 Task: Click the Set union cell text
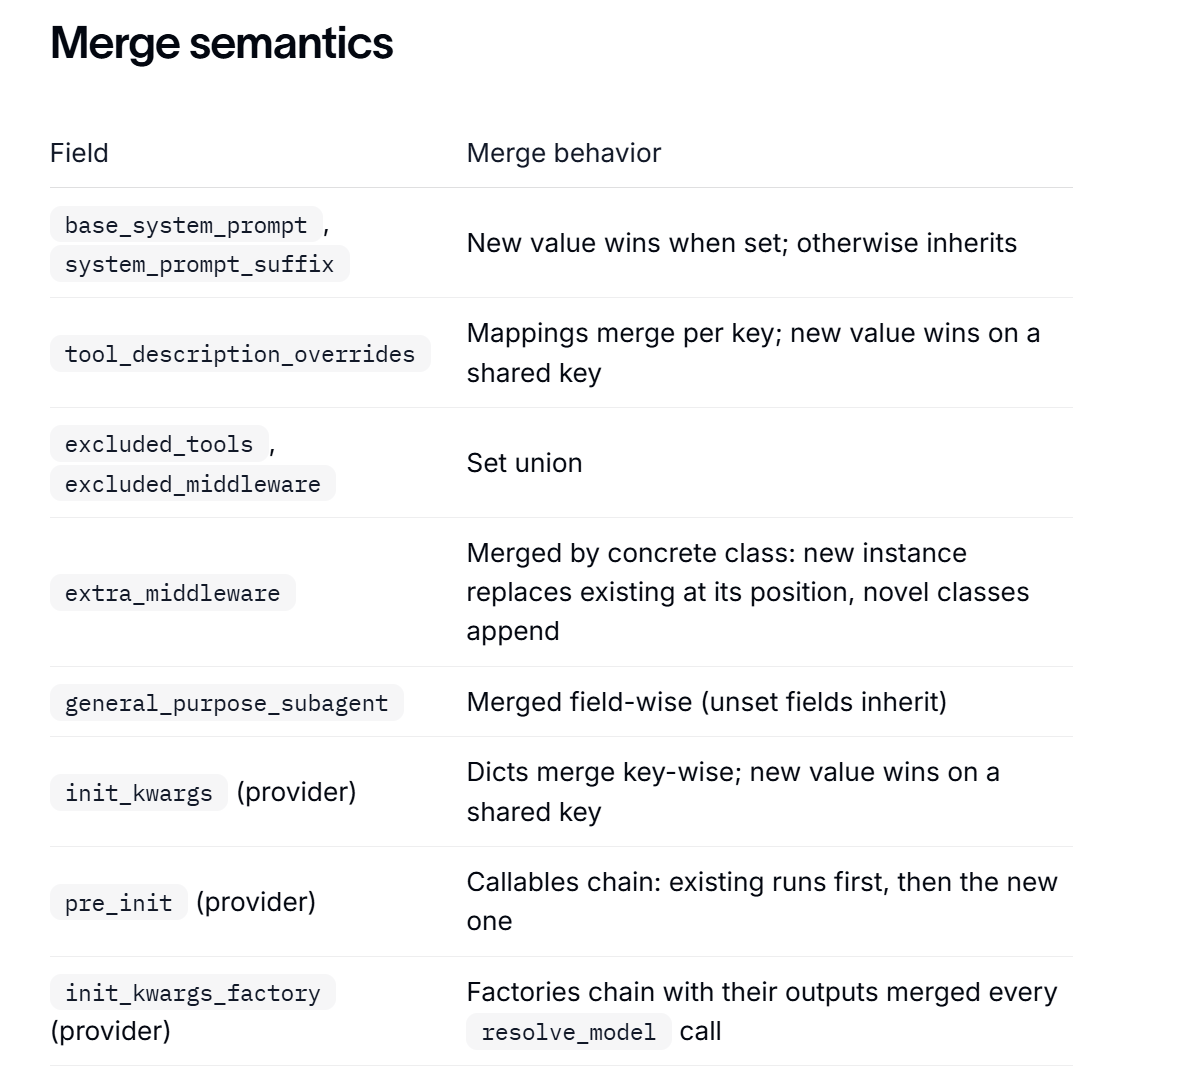click(x=525, y=463)
